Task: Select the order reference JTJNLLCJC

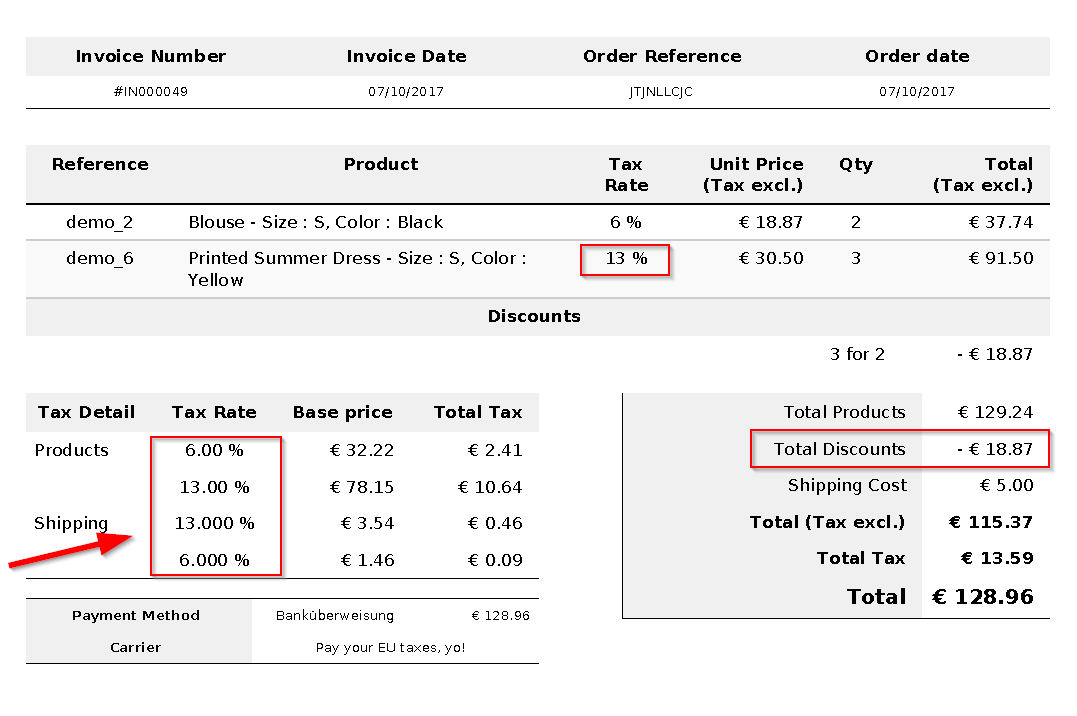Action: click(x=661, y=92)
